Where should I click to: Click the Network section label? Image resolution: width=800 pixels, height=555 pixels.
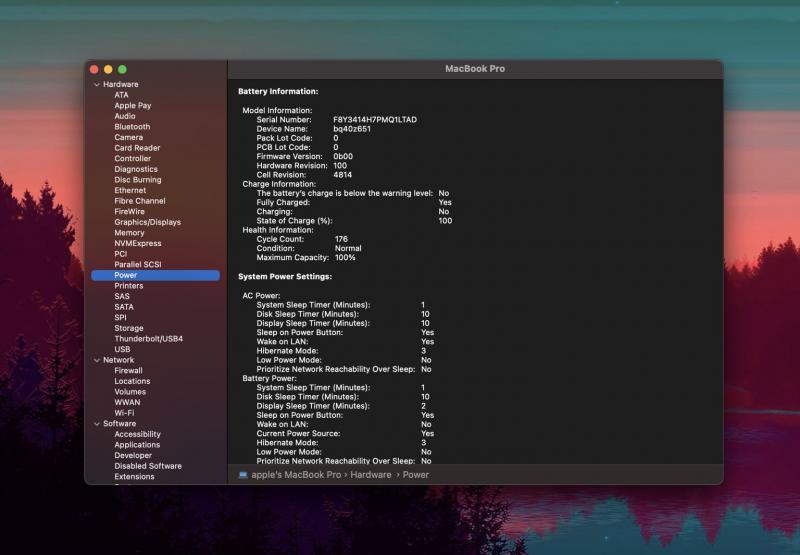[118, 360]
